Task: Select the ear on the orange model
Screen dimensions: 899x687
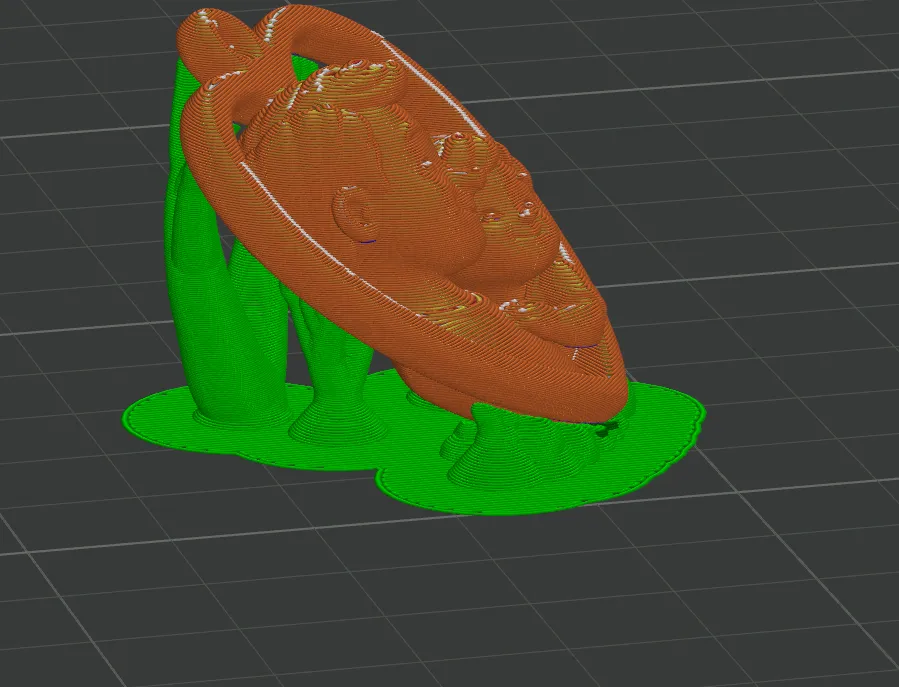Action: click(x=357, y=214)
